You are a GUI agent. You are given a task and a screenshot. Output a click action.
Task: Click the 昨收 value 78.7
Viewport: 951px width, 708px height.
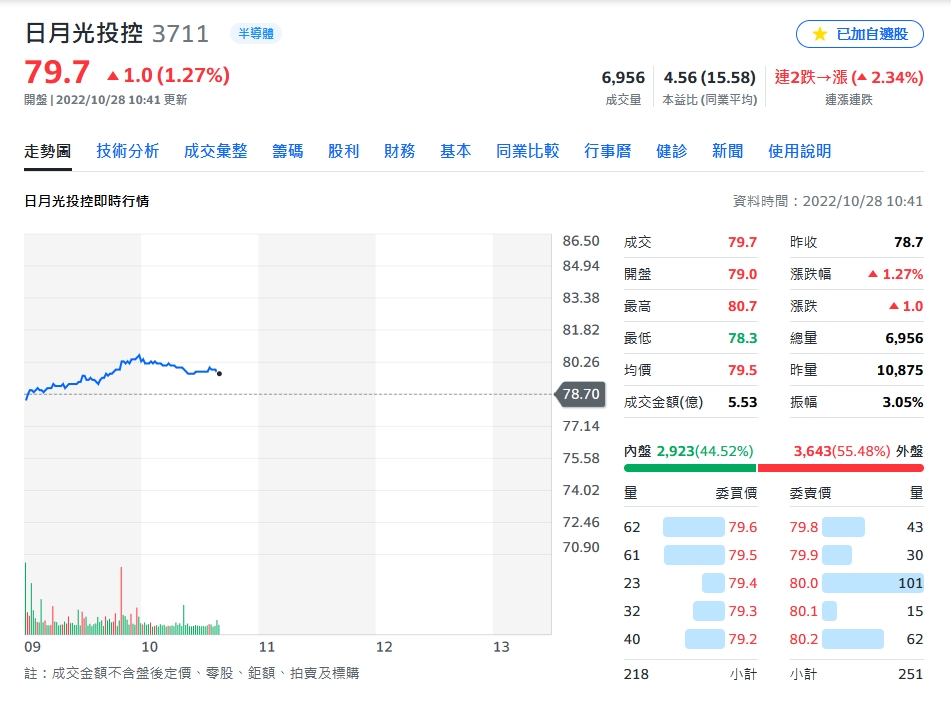[909, 242]
